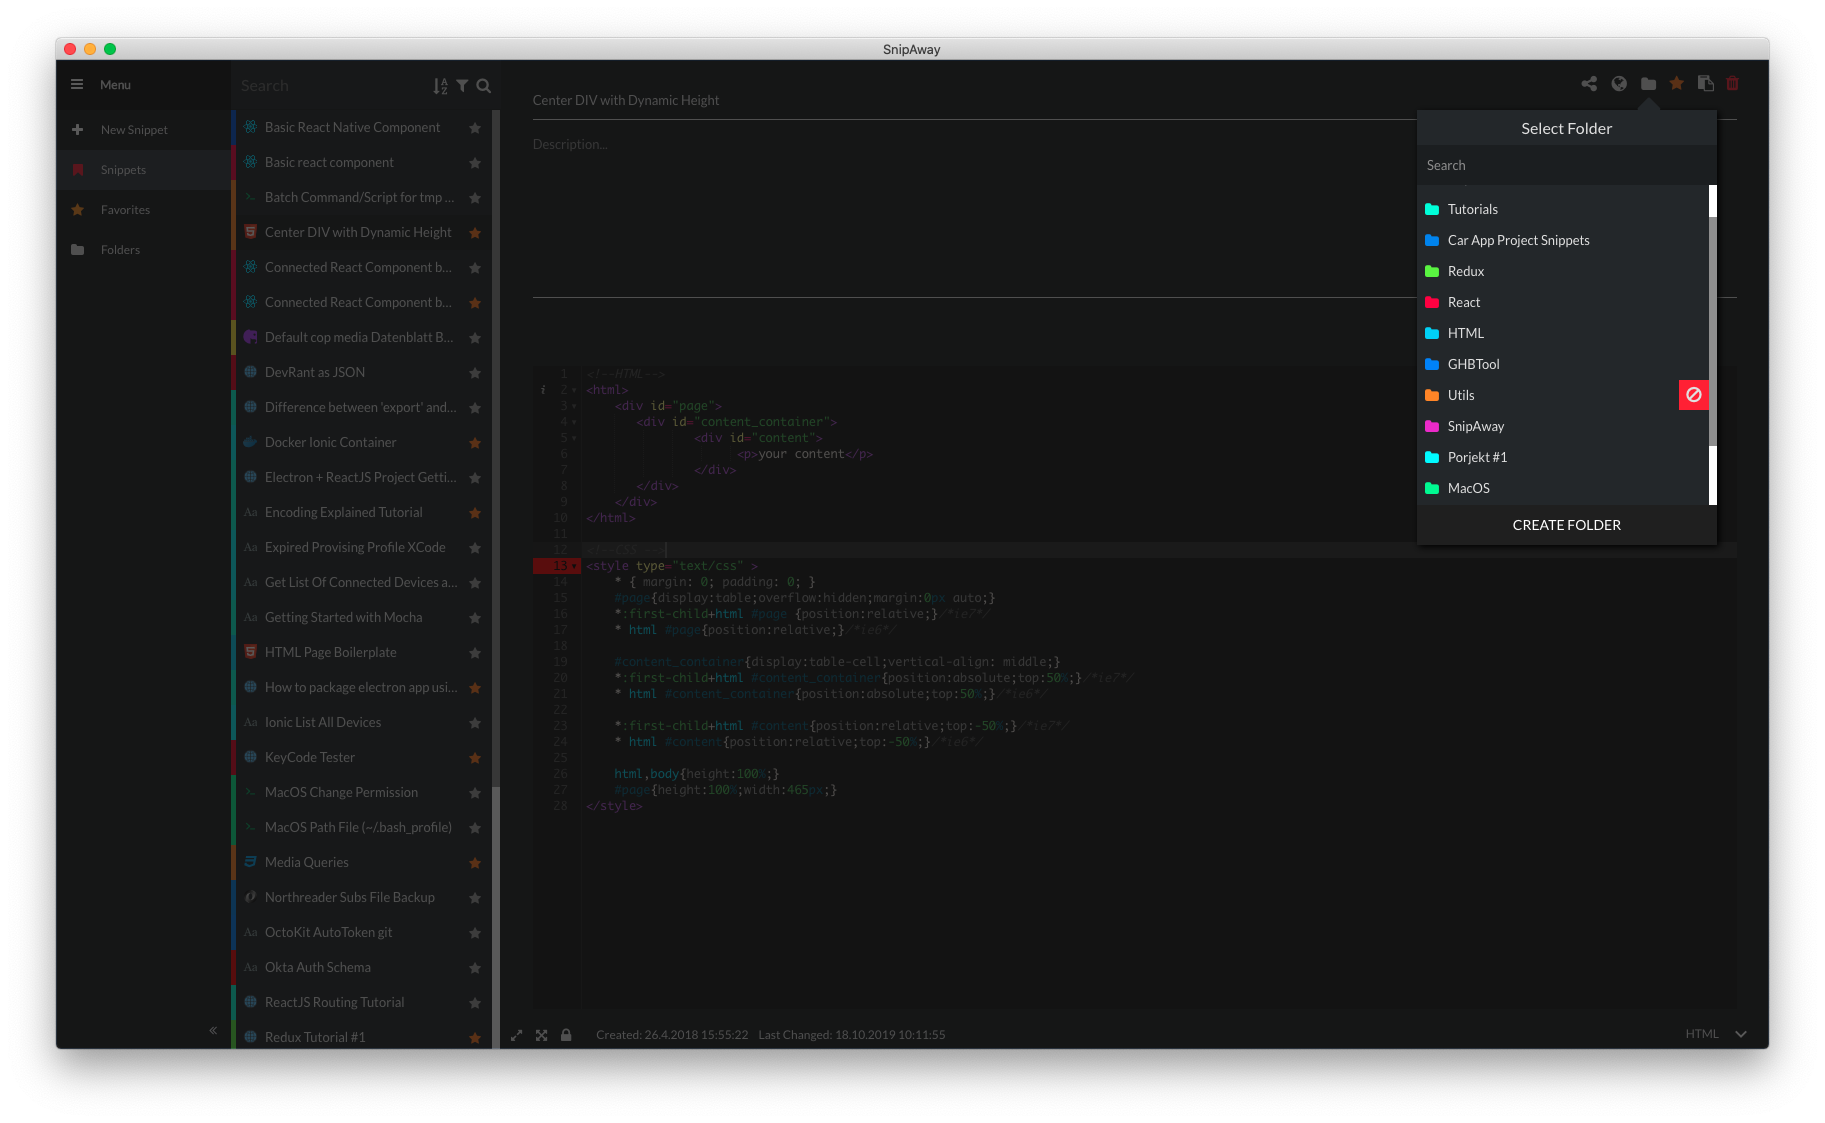Screen dimensions: 1825x1123
Task: Click the HTML folder's cyan icon
Action: click(x=1432, y=333)
